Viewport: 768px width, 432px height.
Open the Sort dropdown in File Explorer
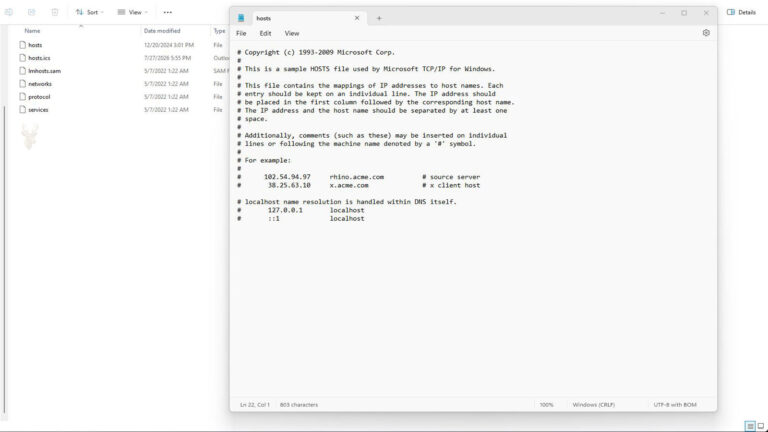[89, 12]
